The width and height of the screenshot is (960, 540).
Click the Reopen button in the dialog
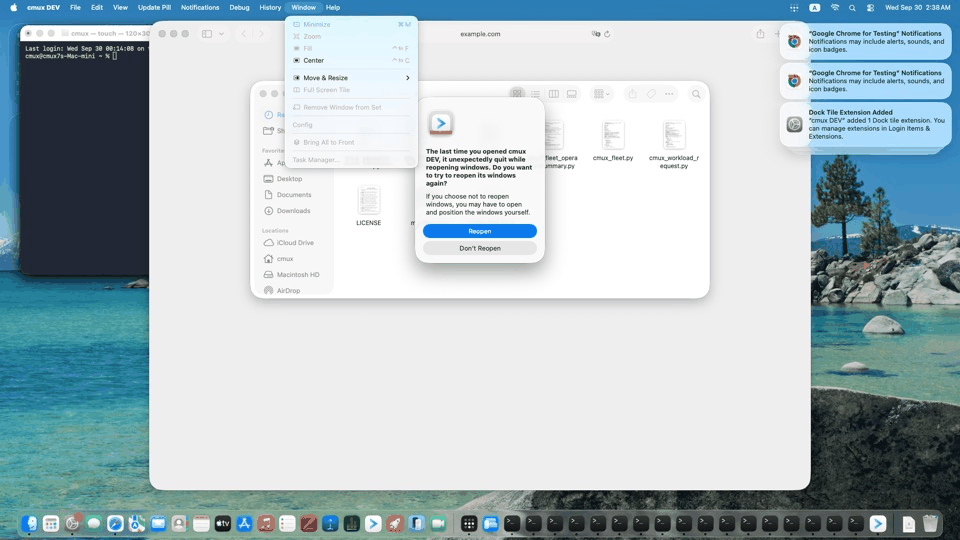pyautogui.click(x=479, y=231)
